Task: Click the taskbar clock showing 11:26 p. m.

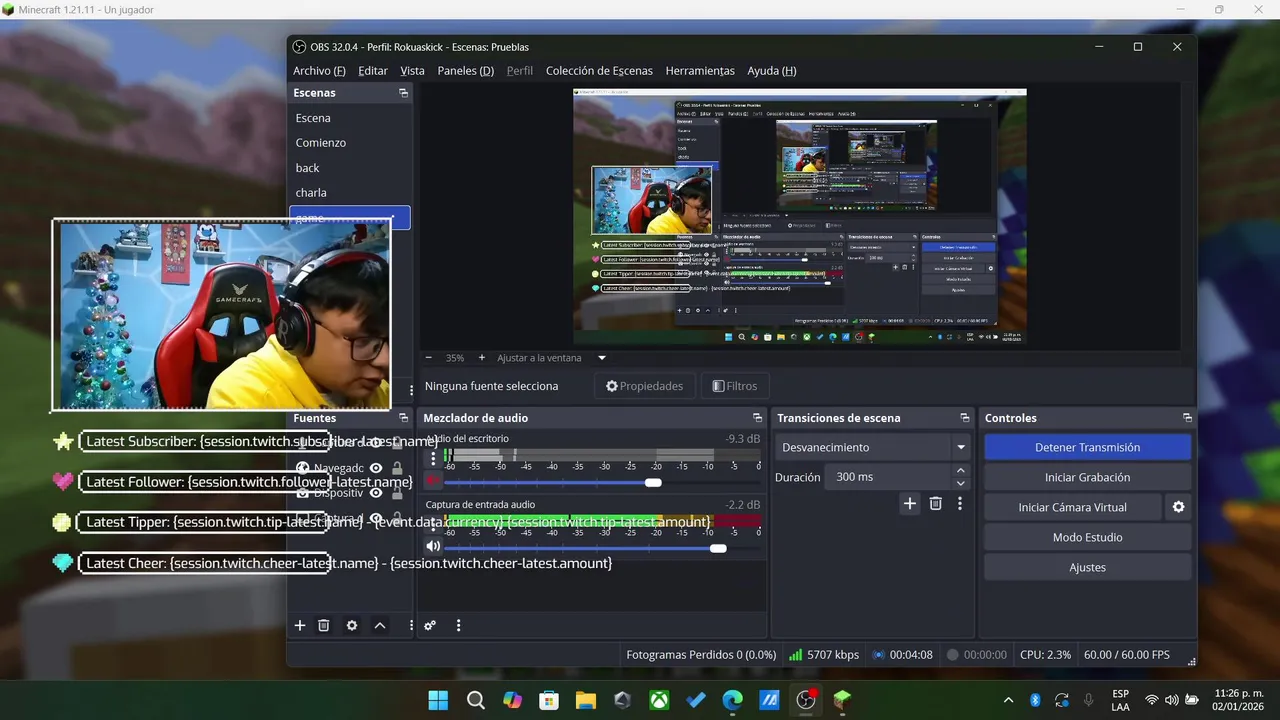Action: click(x=1238, y=700)
